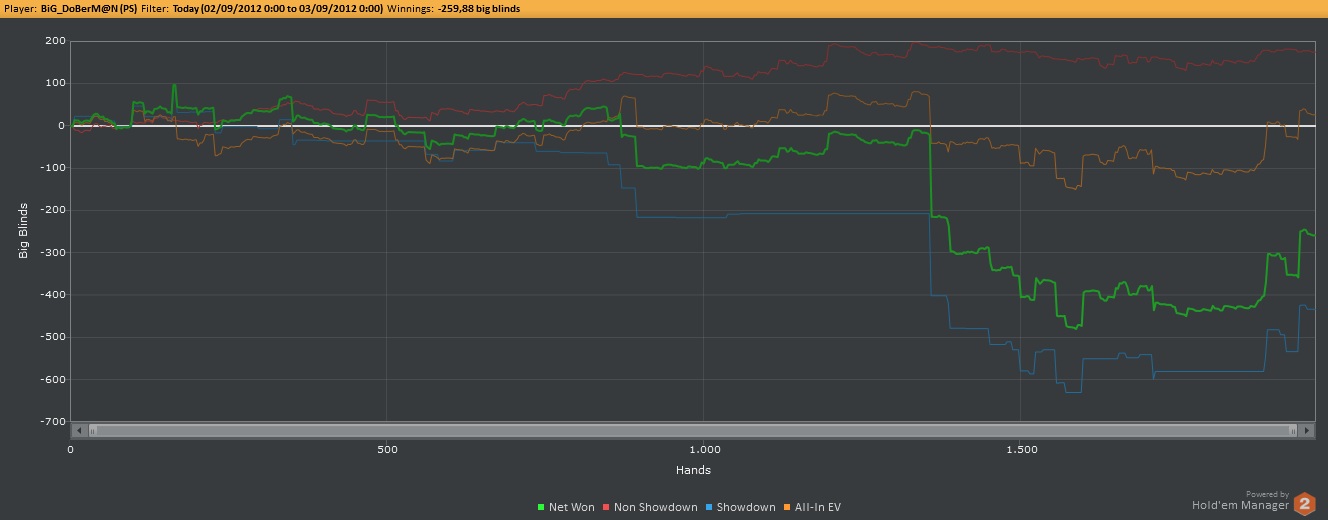Click the Hands x-axis title
The height and width of the screenshot is (520, 1328).
[x=692, y=470]
